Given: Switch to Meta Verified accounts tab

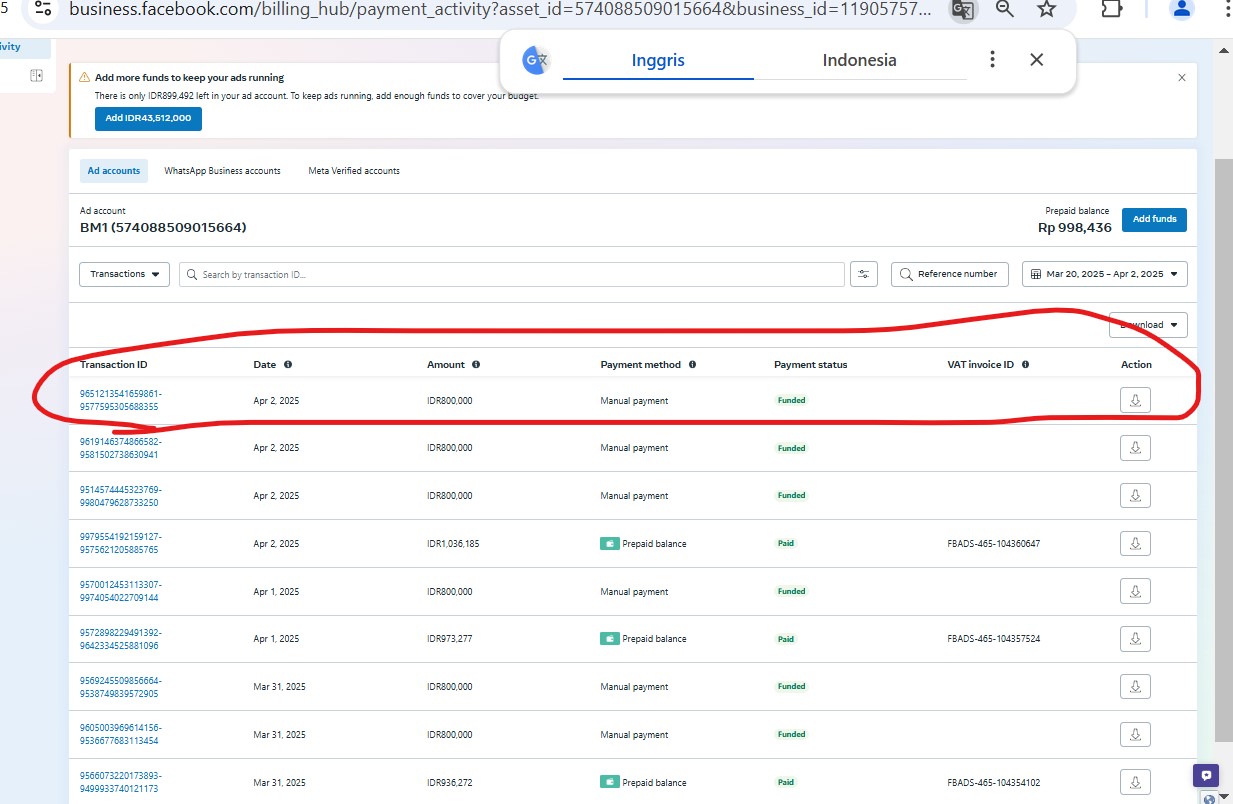Looking at the screenshot, I should click(354, 171).
